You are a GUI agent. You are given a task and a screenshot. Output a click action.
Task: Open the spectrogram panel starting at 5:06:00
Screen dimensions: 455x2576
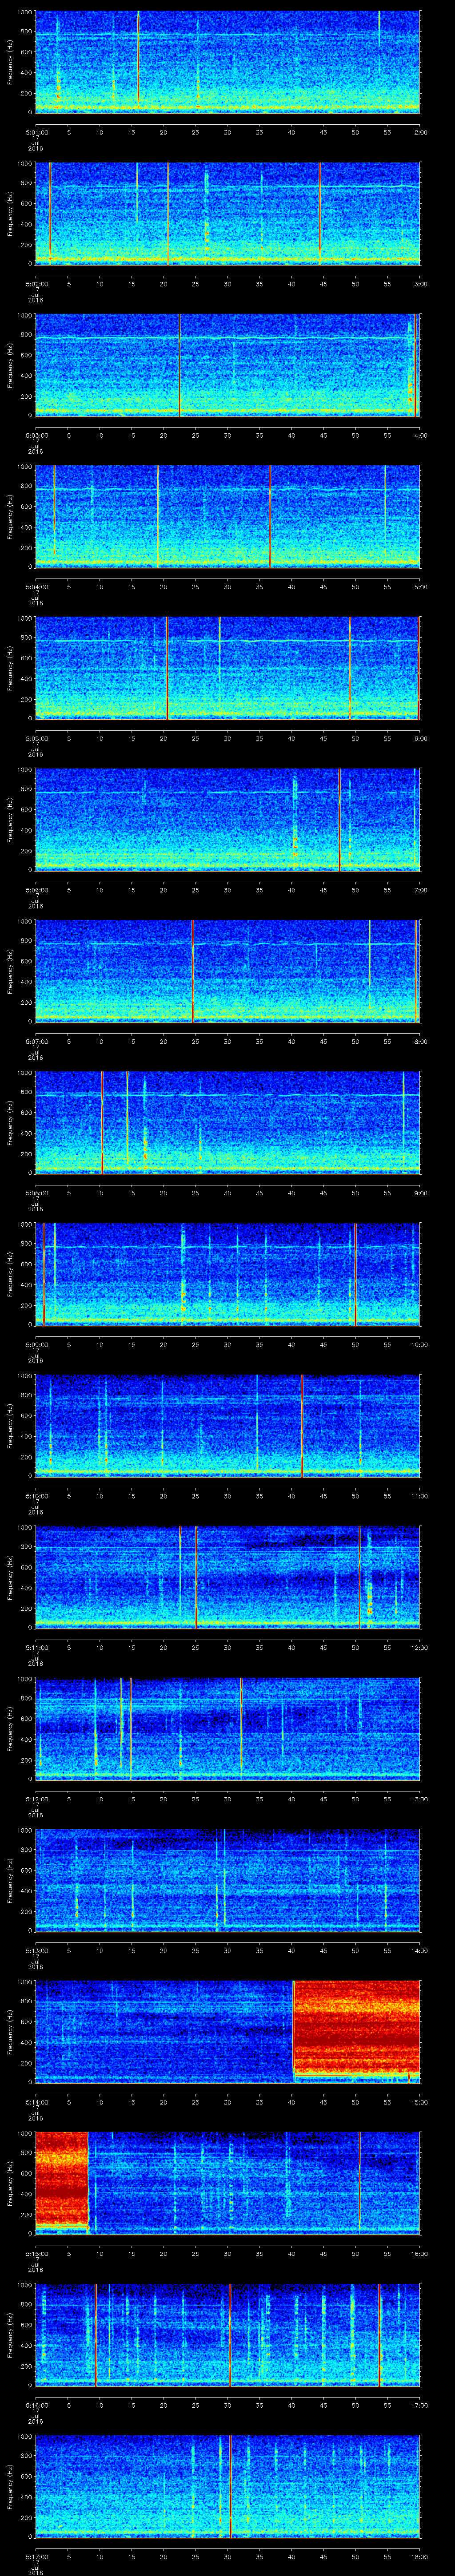pyautogui.click(x=227, y=819)
